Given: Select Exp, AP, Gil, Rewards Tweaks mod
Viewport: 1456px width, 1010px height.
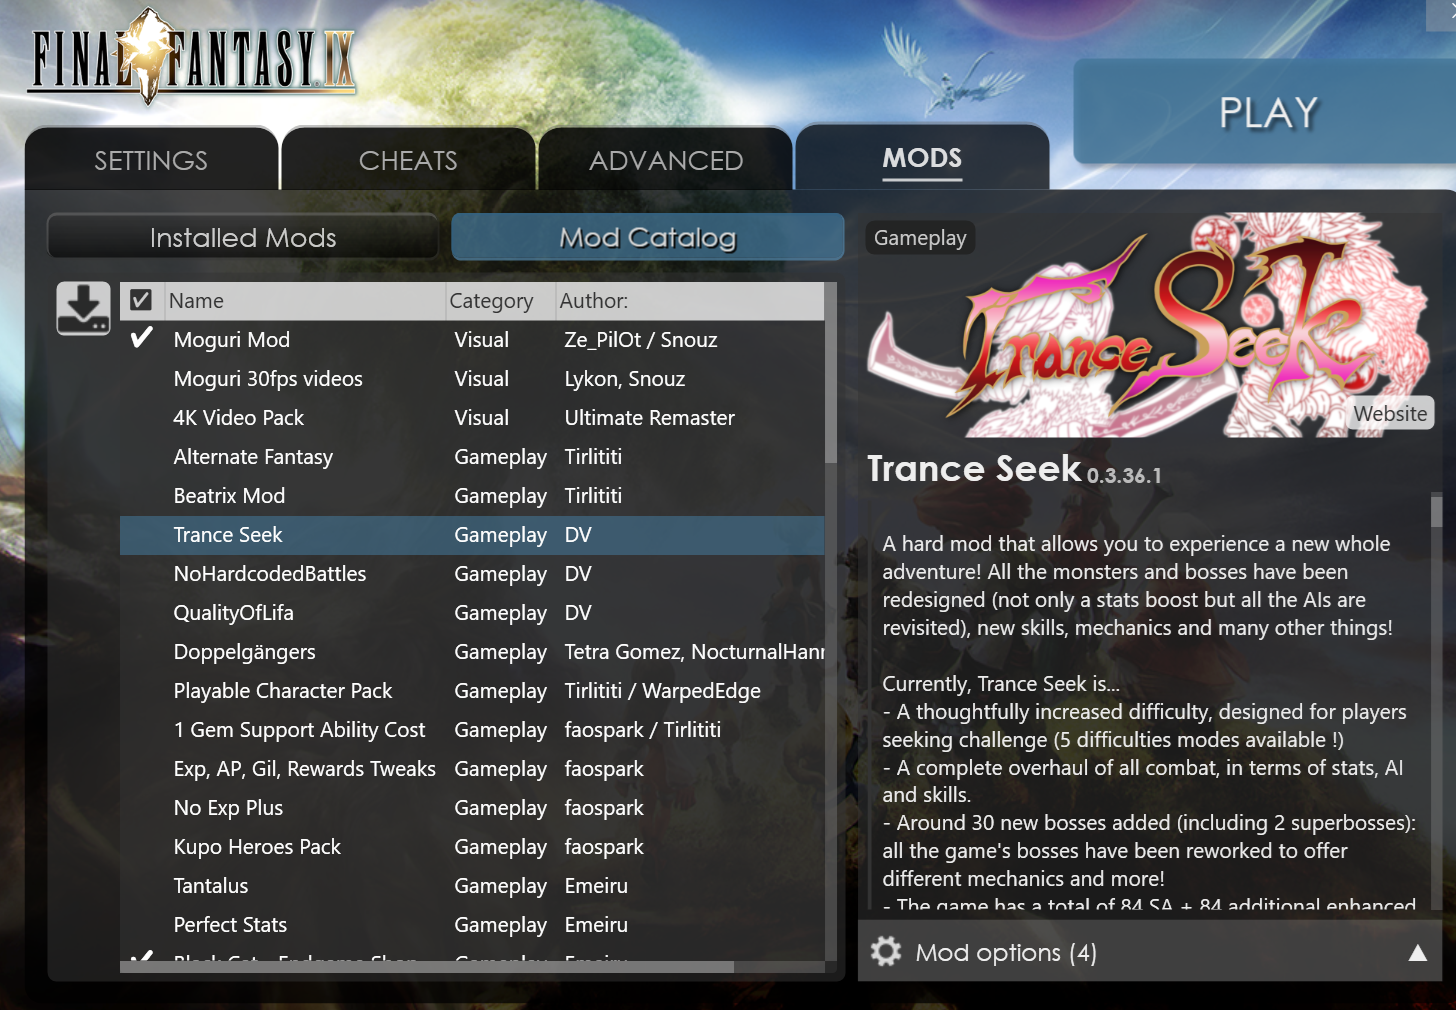Looking at the screenshot, I should coord(472,769).
